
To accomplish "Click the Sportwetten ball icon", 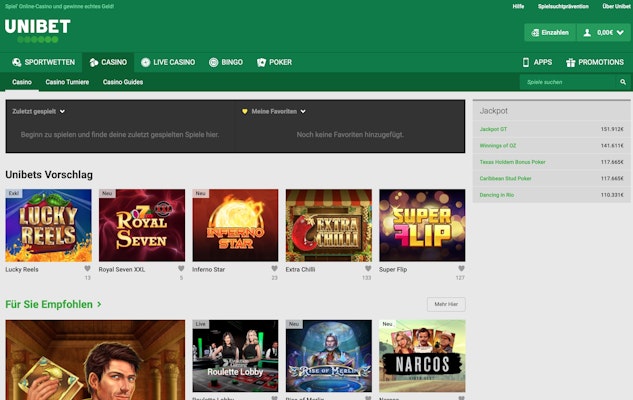I will 17,62.
